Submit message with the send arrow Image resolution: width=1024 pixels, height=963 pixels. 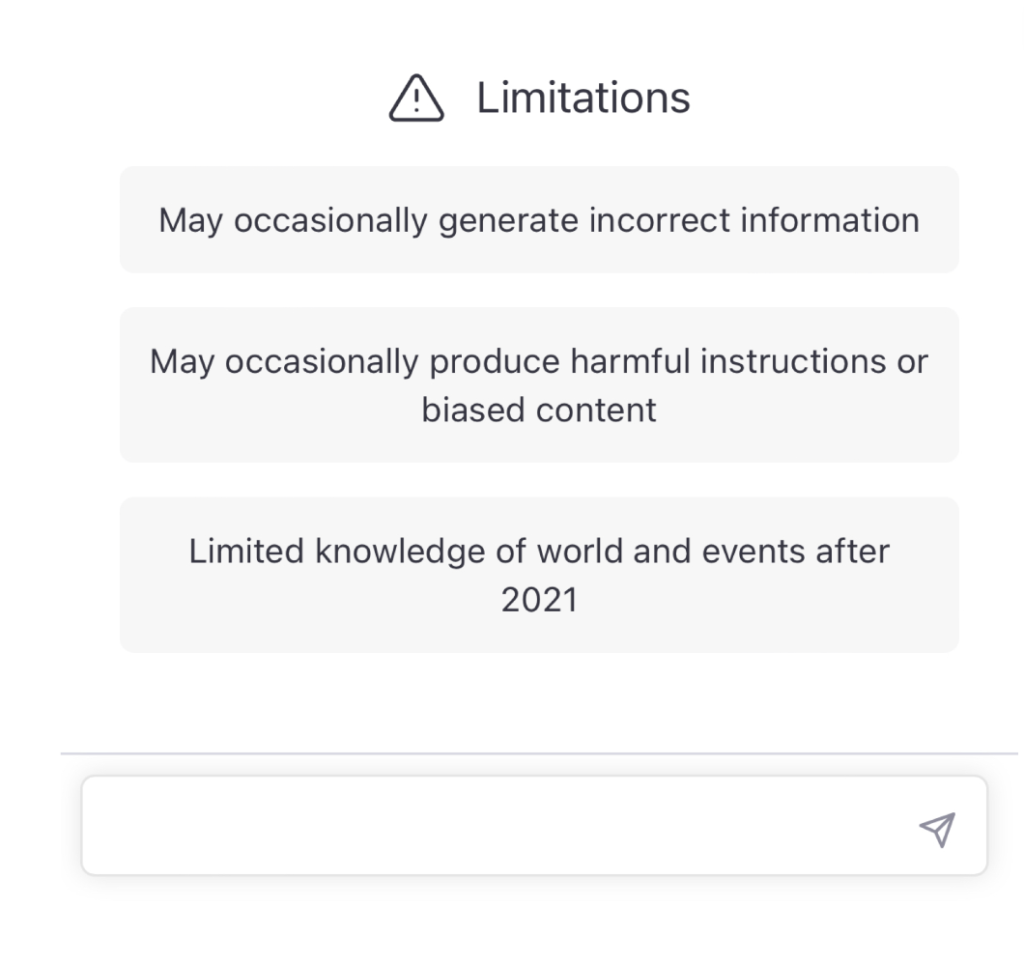(x=937, y=829)
